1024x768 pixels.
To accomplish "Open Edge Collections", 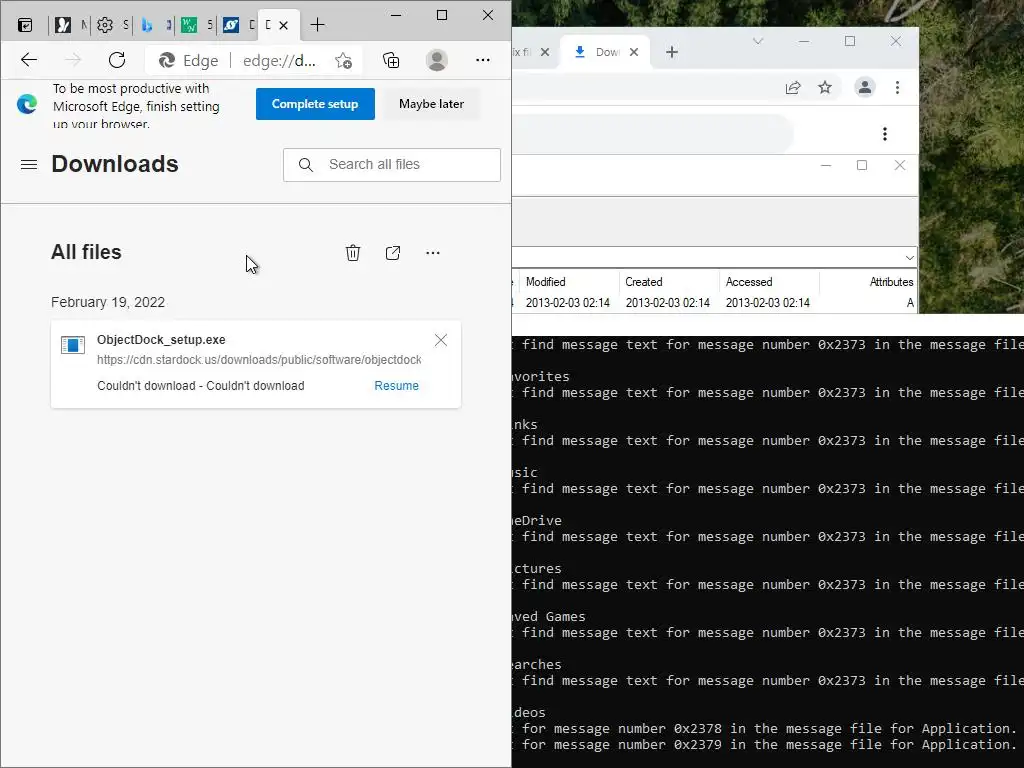I will tap(391, 60).
